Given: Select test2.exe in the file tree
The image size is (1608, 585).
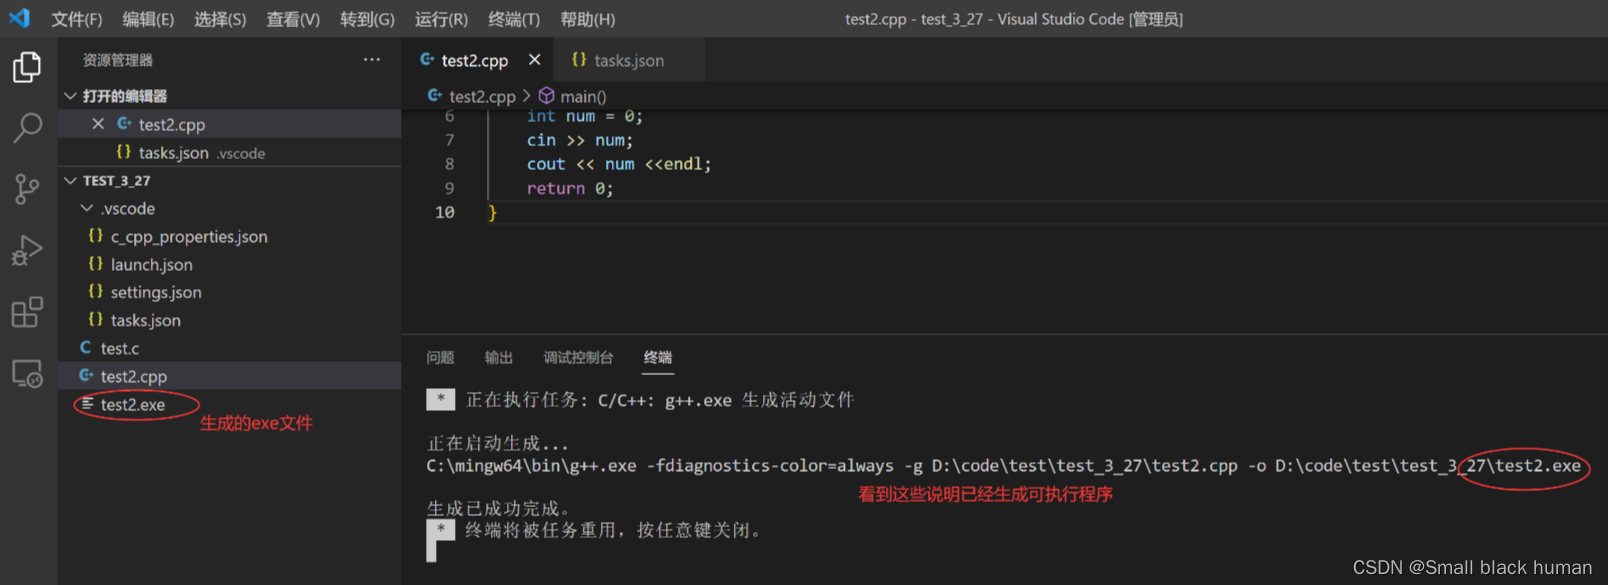Looking at the screenshot, I should point(132,405).
